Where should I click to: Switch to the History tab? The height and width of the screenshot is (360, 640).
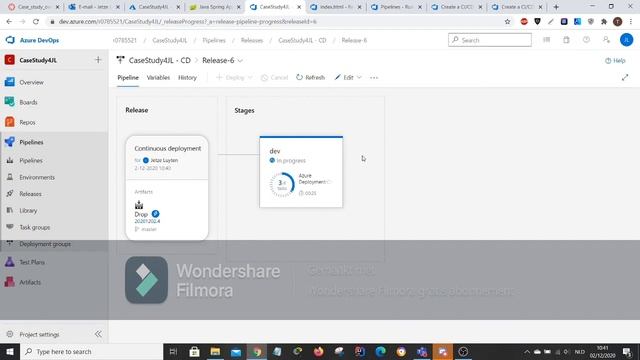(187, 78)
